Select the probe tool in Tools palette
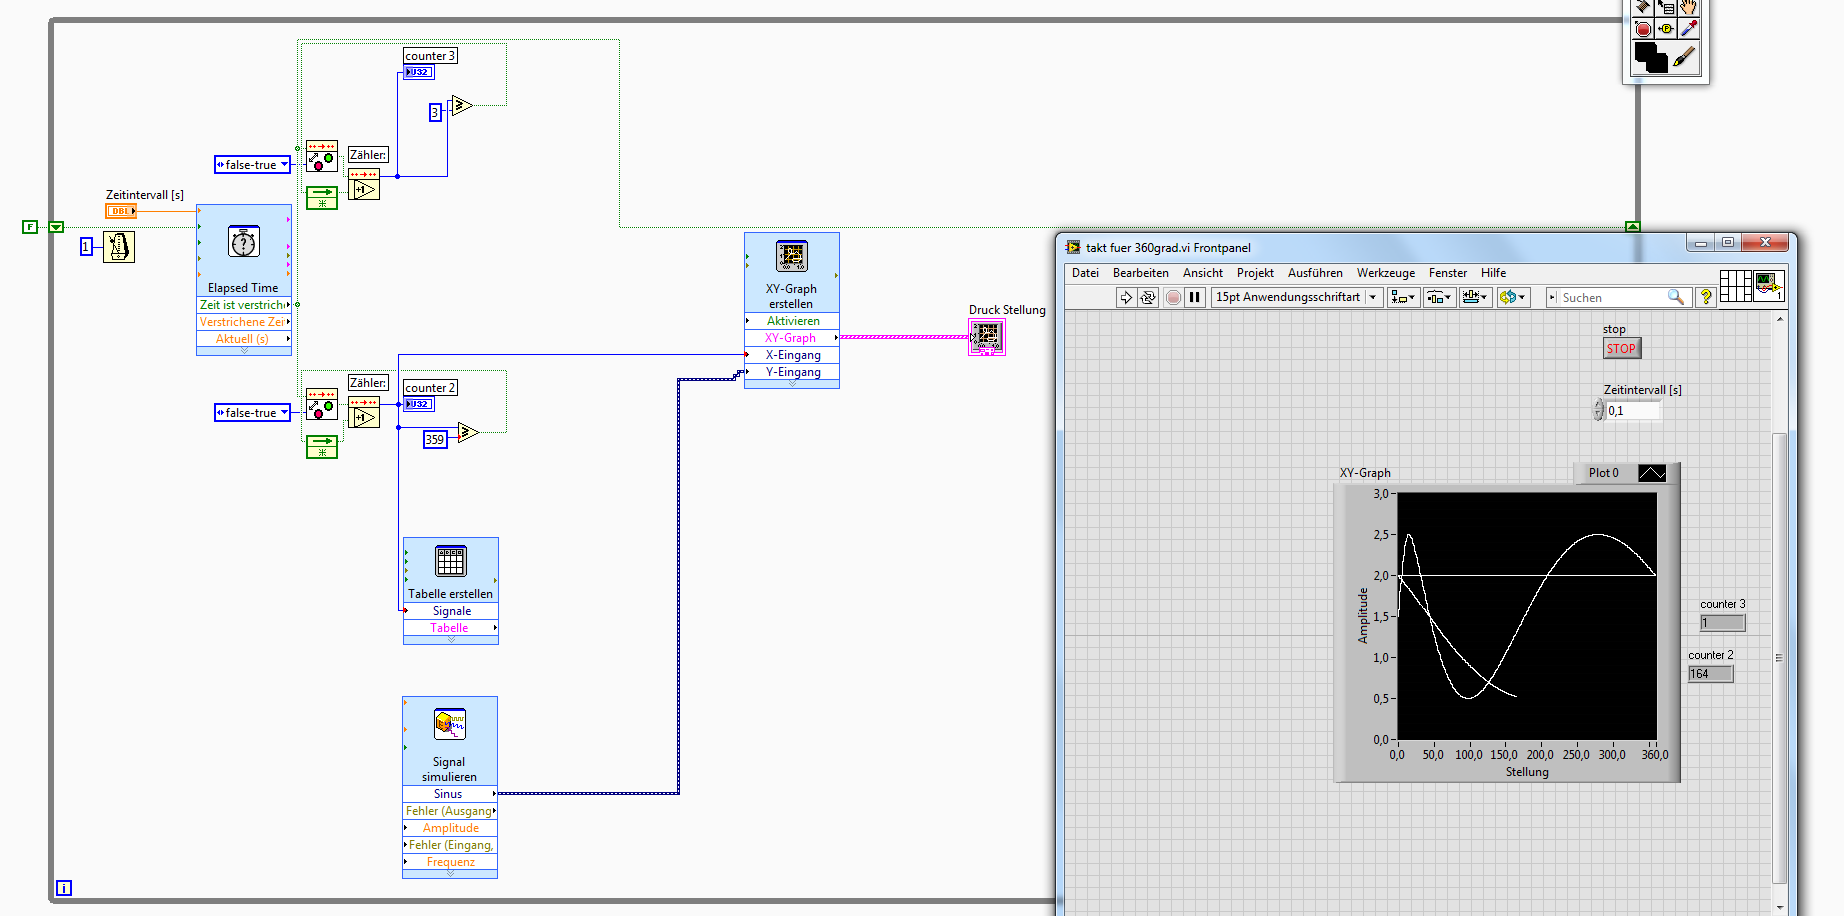The width and height of the screenshot is (1844, 916). [x=1666, y=29]
